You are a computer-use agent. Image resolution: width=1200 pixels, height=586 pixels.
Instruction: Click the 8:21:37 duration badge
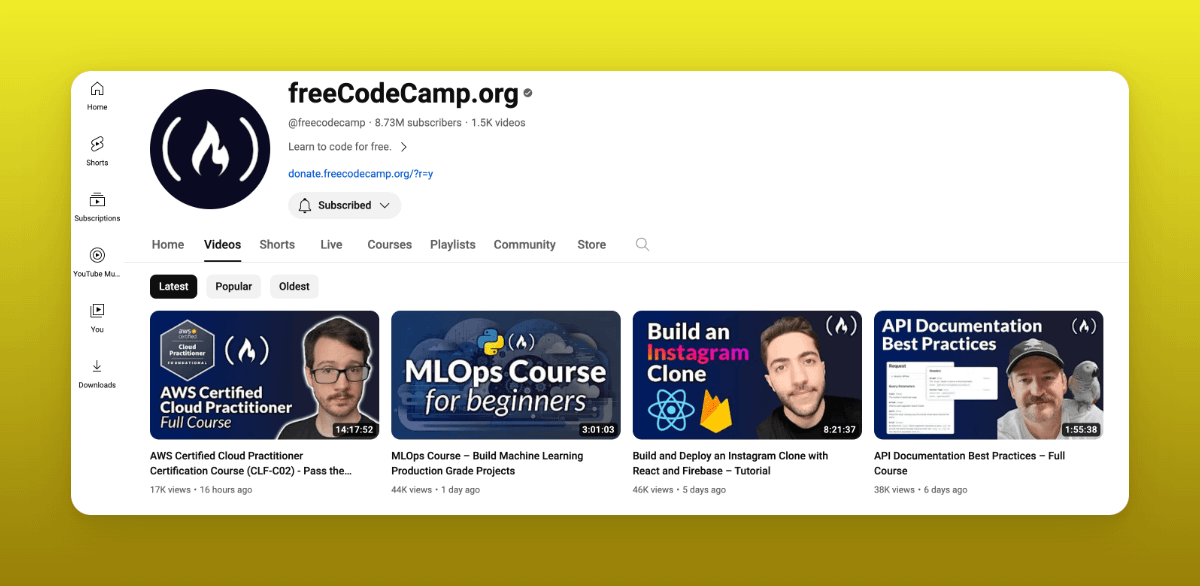pos(840,429)
